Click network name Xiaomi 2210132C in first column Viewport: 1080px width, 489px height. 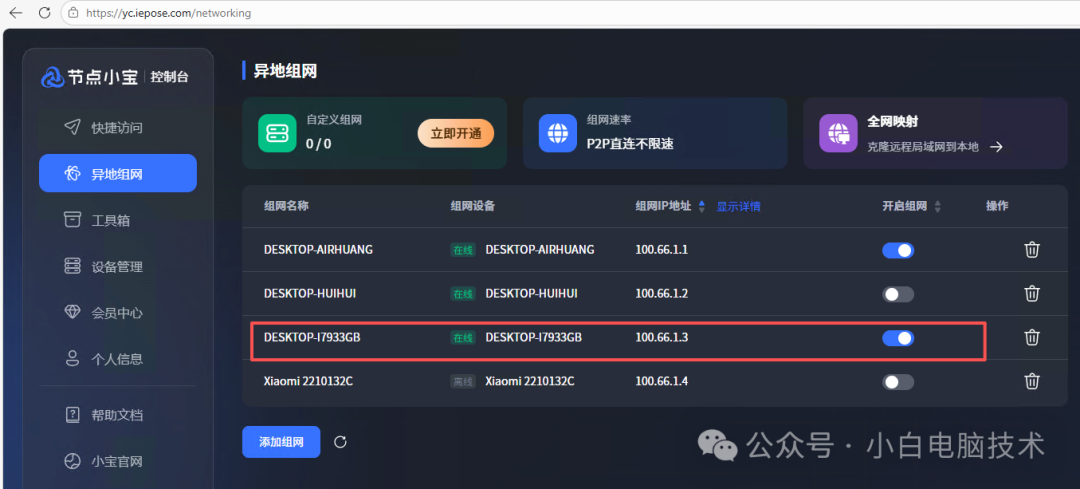(309, 381)
